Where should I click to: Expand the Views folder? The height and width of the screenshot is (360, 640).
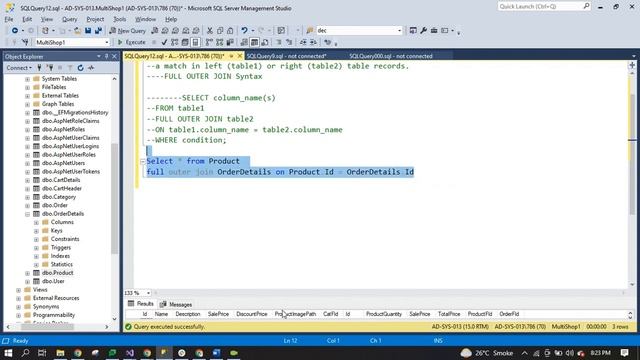[x=18, y=290]
